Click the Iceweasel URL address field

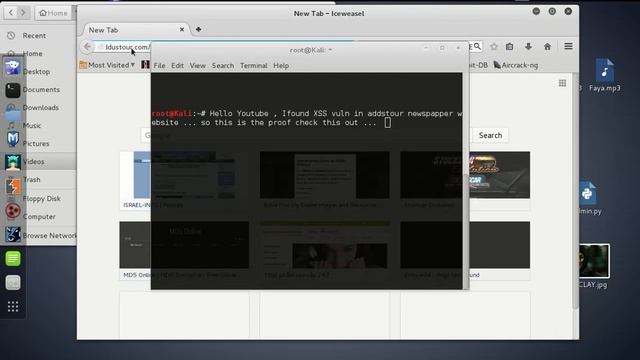pyautogui.click(x=123, y=47)
